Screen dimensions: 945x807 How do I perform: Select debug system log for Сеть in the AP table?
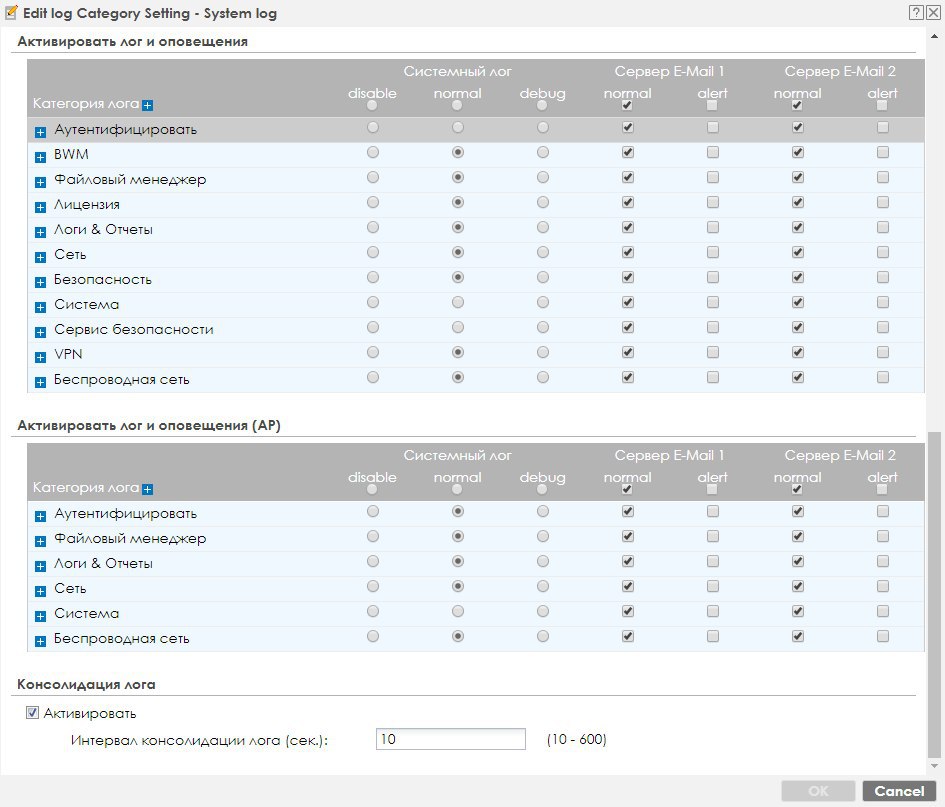tap(543, 586)
